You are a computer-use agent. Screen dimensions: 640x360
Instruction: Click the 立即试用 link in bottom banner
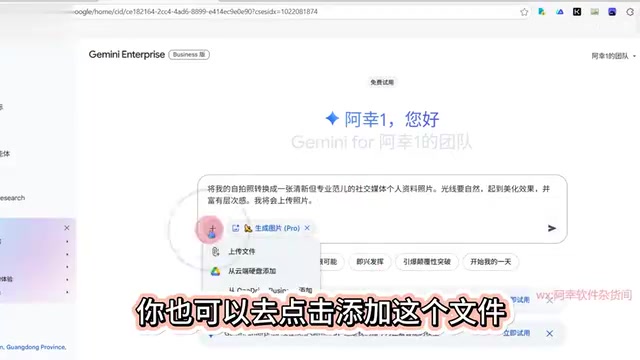516,333
